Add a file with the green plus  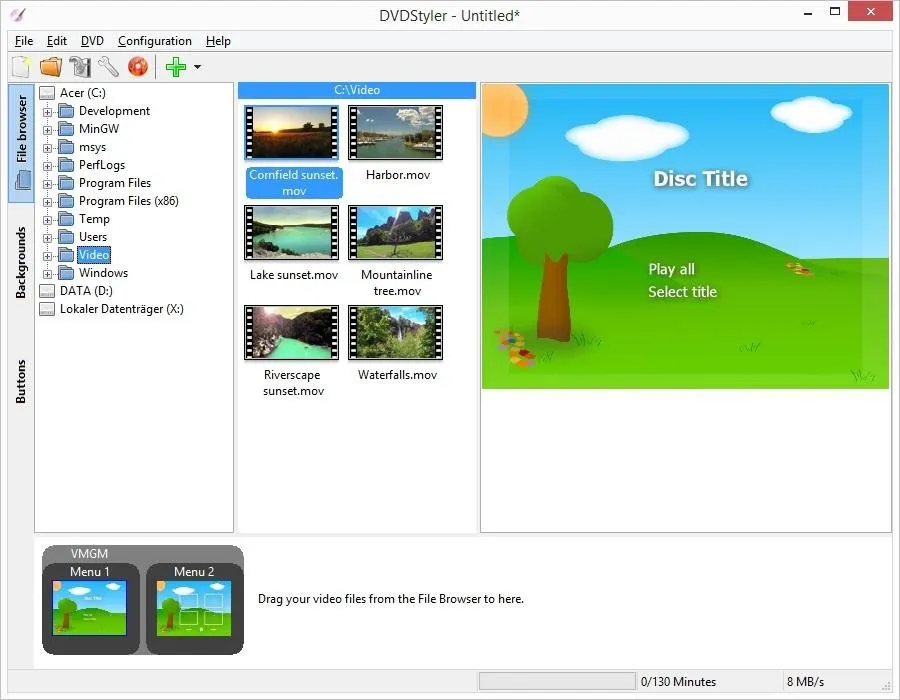pyautogui.click(x=176, y=67)
